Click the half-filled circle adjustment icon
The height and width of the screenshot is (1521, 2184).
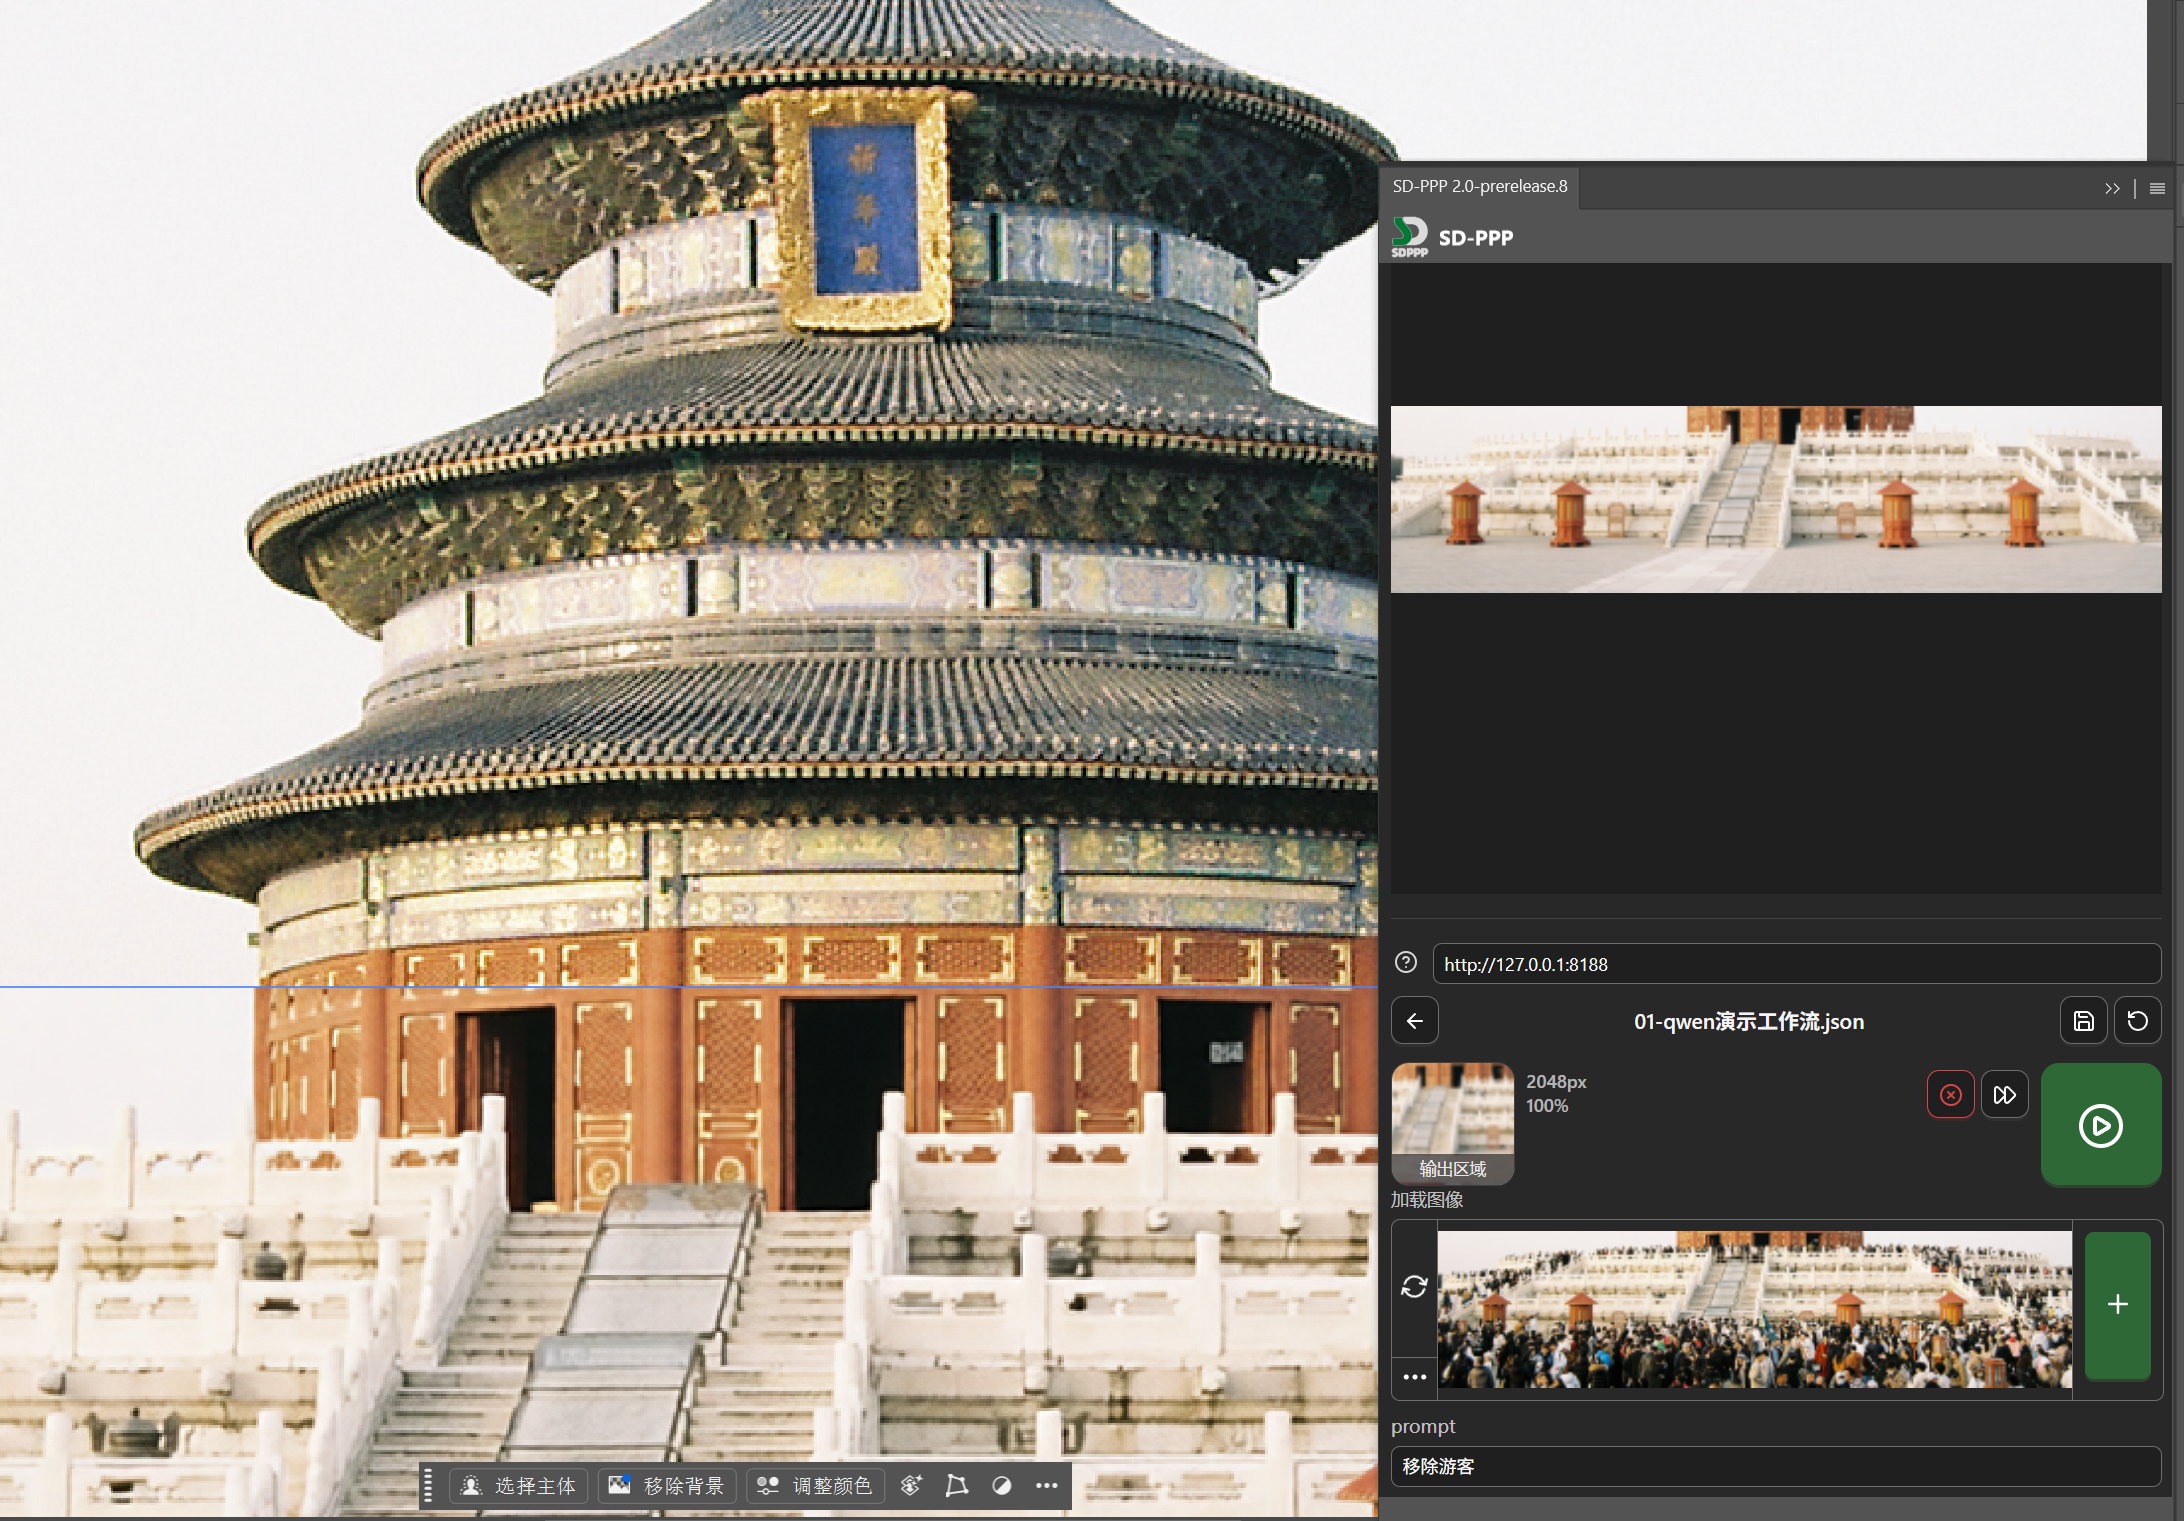click(x=1001, y=1486)
